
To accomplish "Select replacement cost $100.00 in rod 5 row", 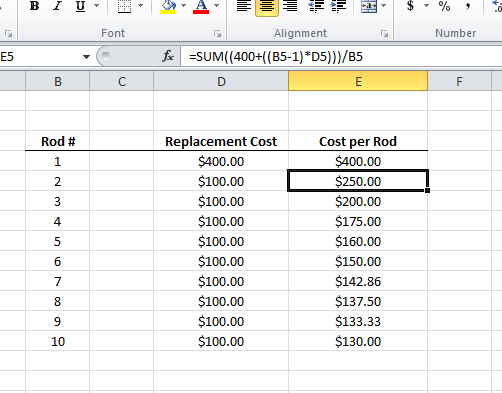I will pos(221,241).
